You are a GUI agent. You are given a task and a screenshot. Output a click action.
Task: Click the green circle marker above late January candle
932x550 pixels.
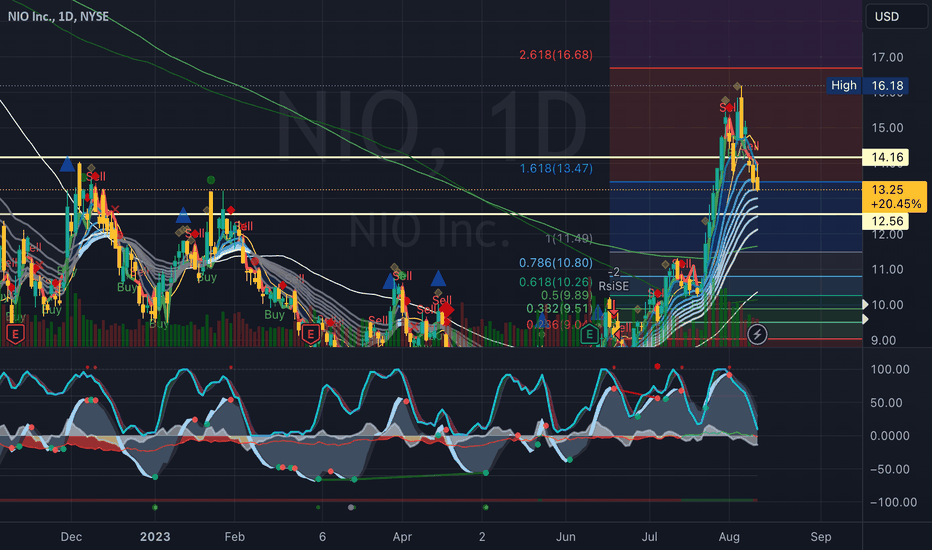point(211,180)
